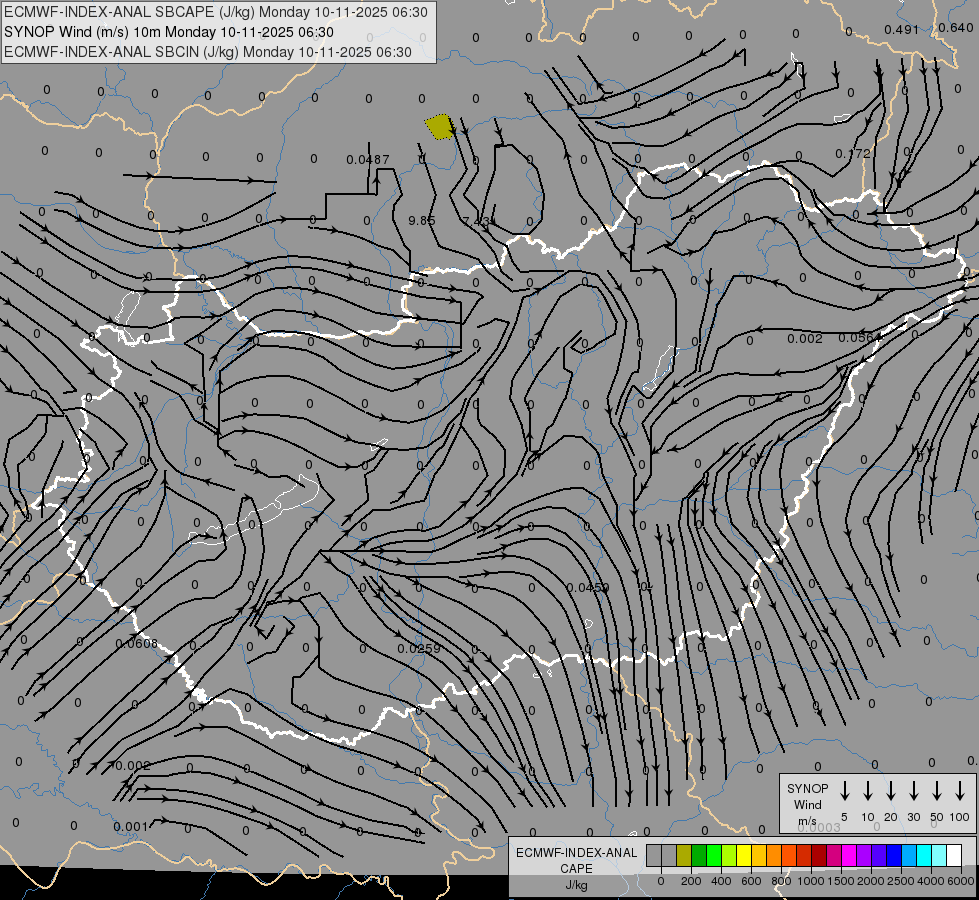Click the 0.0608 value on the map
The width and height of the screenshot is (979, 900).
coord(137,643)
